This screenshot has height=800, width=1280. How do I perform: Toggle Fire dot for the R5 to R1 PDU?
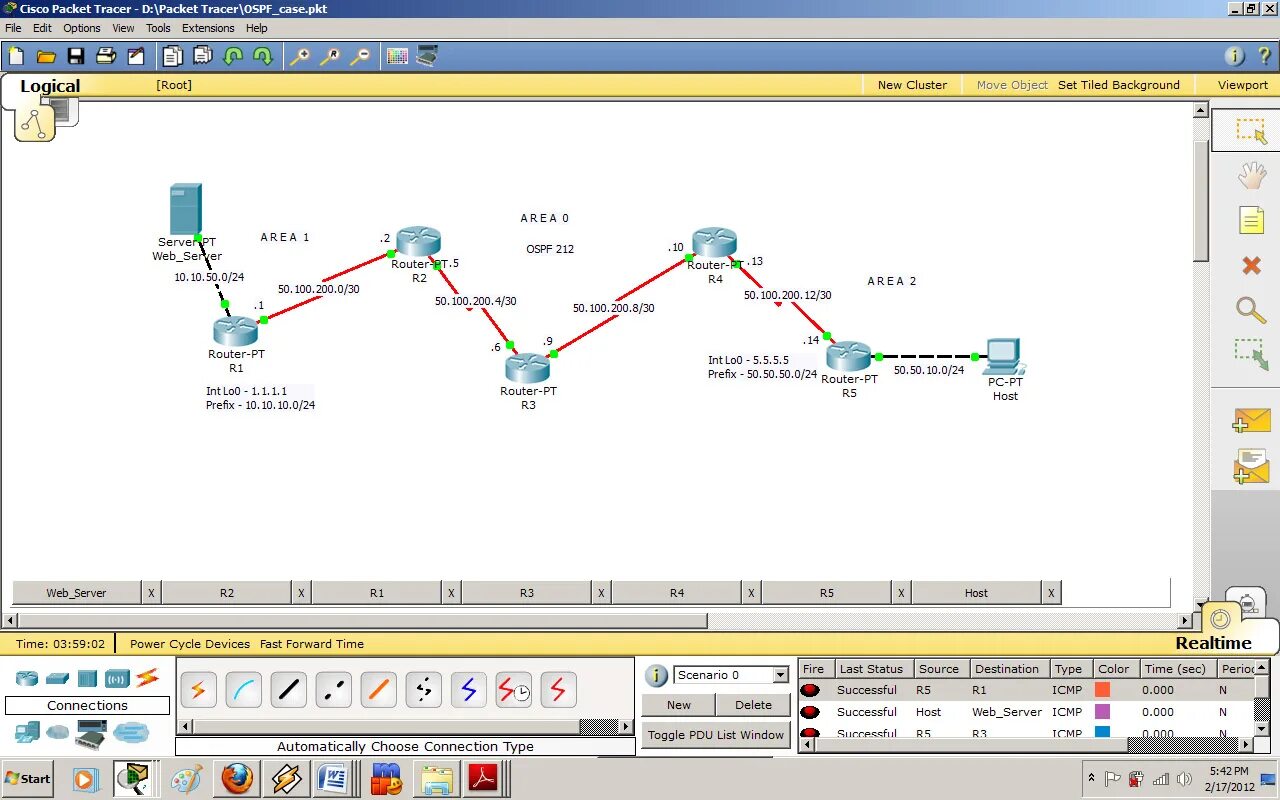pos(810,690)
